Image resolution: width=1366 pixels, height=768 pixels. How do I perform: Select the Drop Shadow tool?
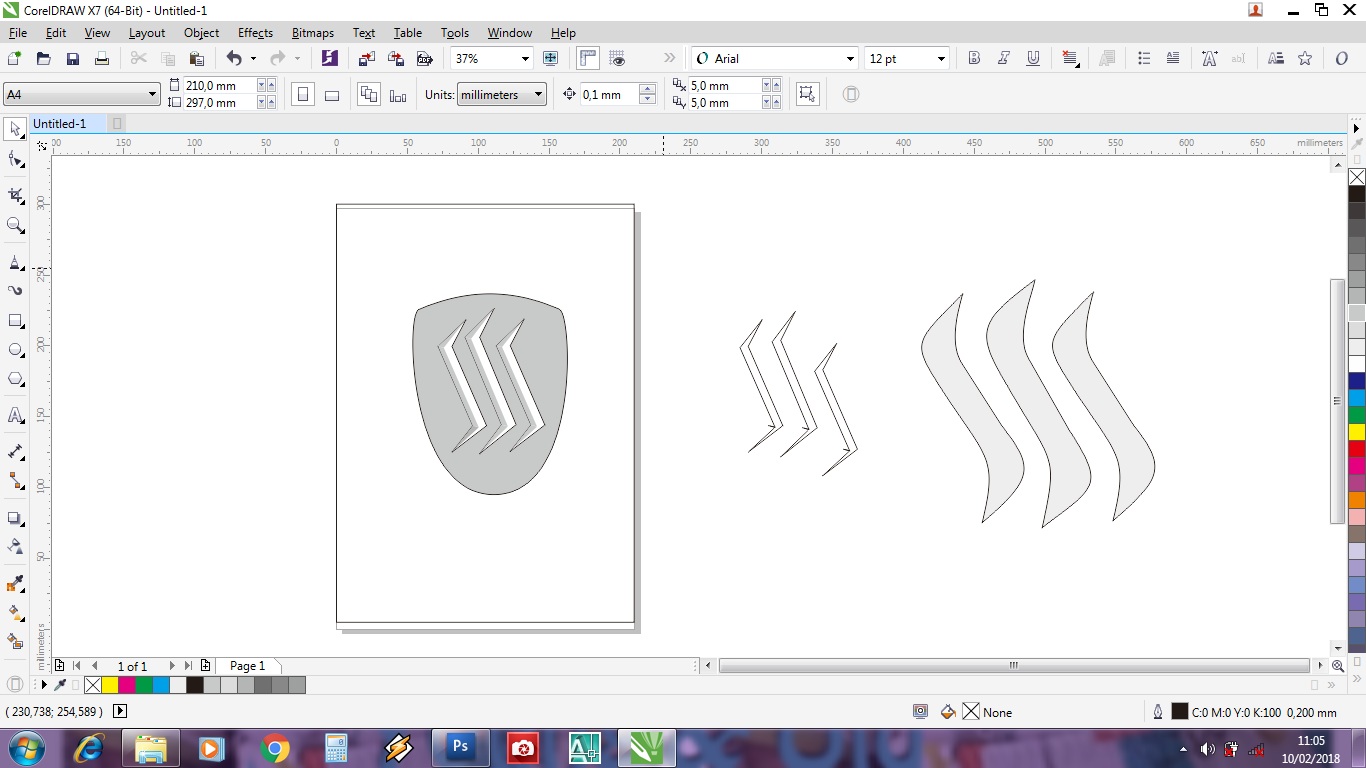click(x=15, y=518)
